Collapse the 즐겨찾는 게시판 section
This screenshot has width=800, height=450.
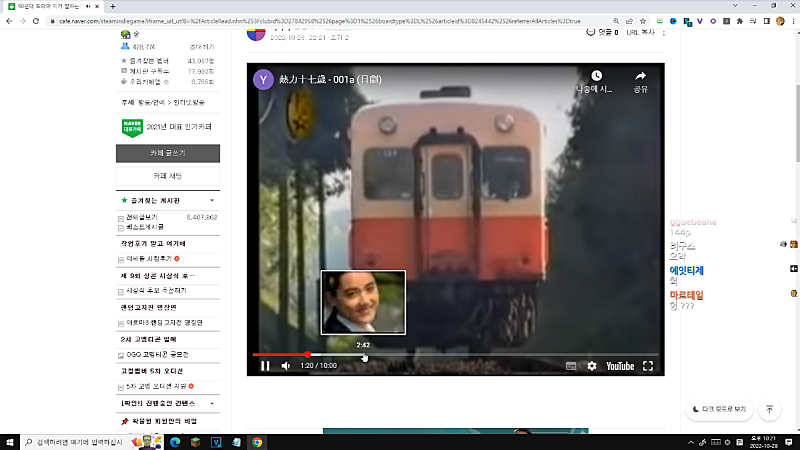click(x=212, y=201)
